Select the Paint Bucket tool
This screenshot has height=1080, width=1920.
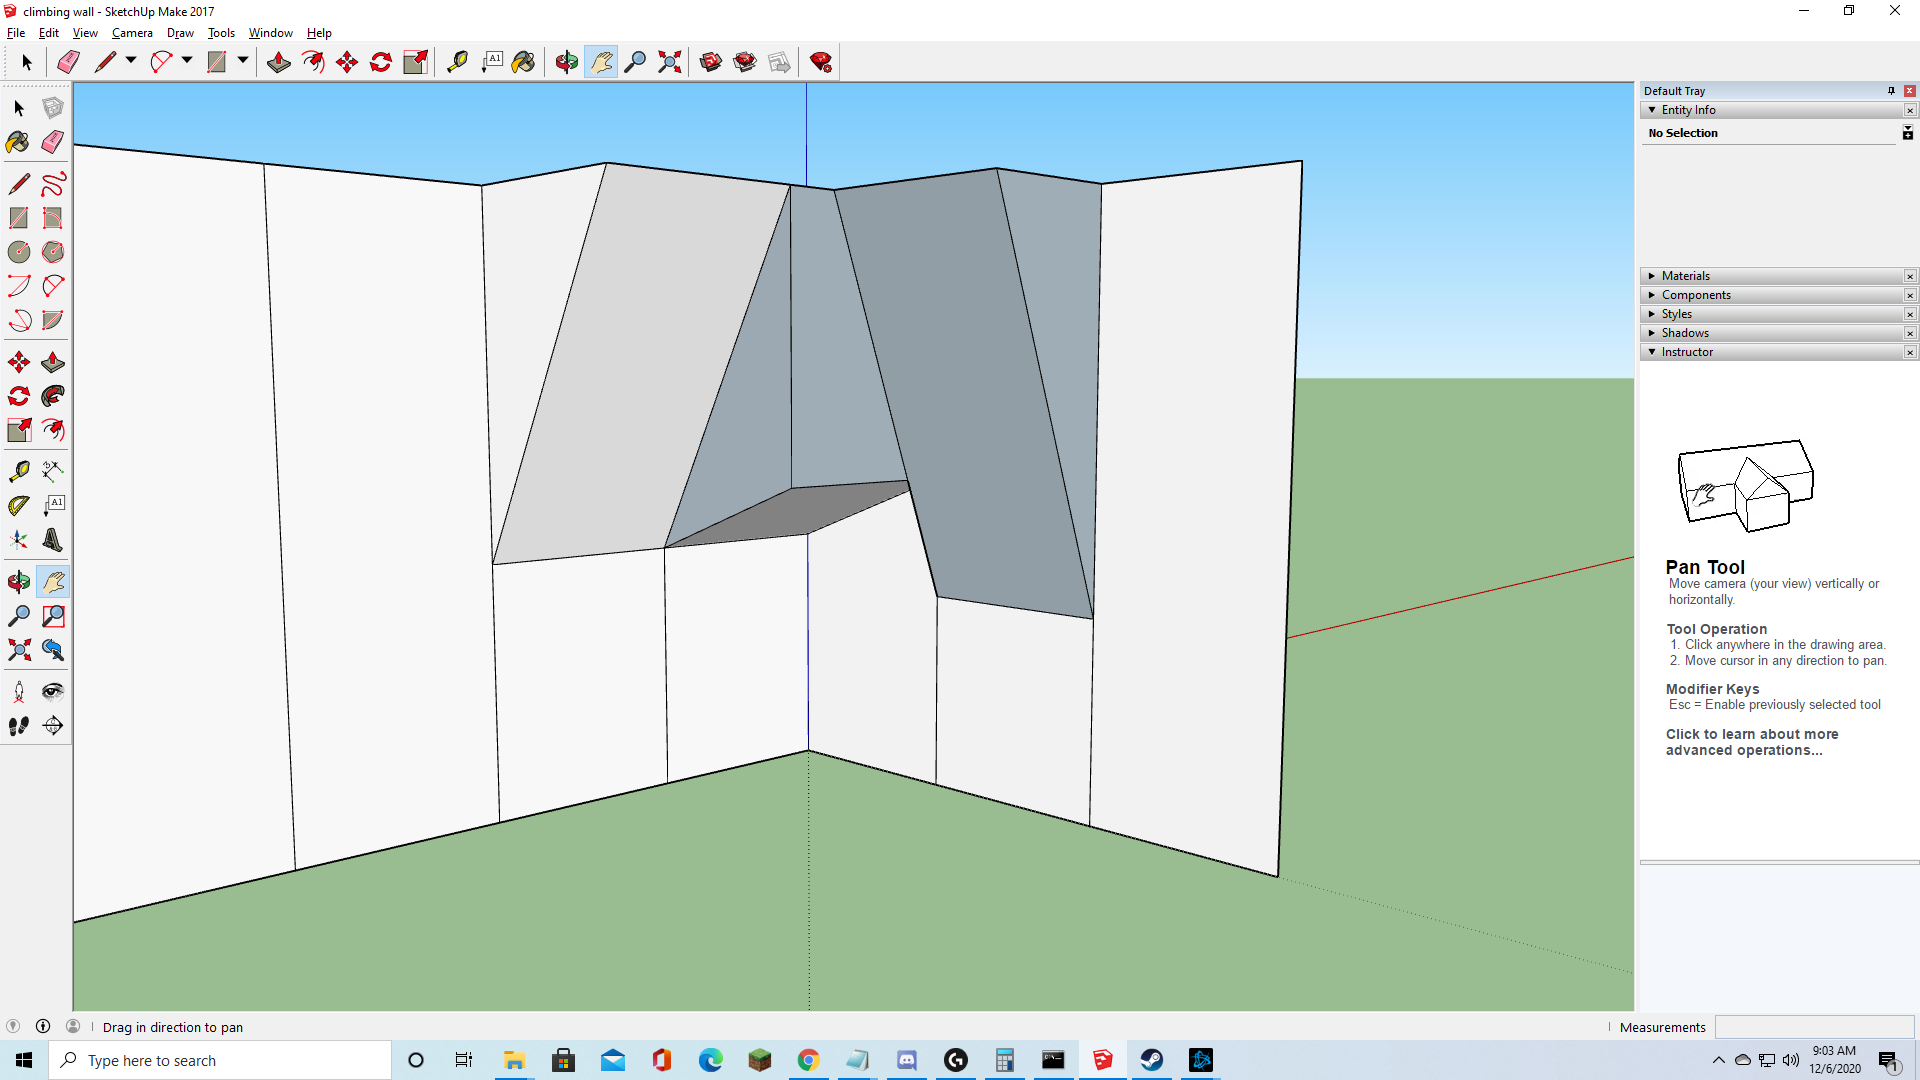(x=16, y=141)
